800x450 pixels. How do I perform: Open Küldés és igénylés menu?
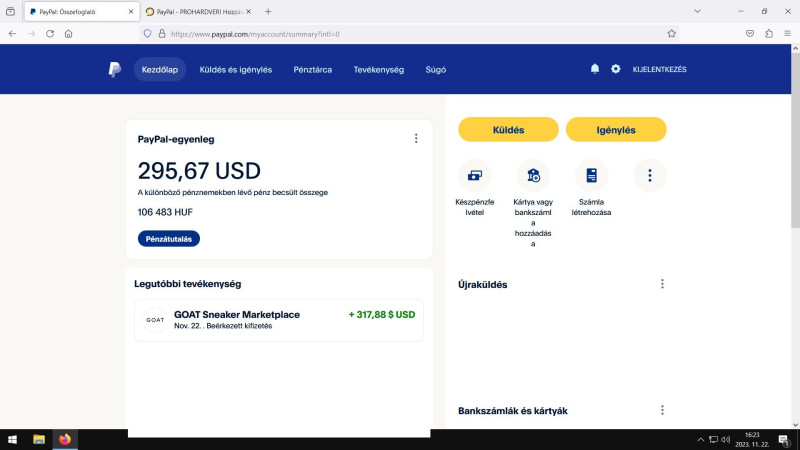(236, 69)
